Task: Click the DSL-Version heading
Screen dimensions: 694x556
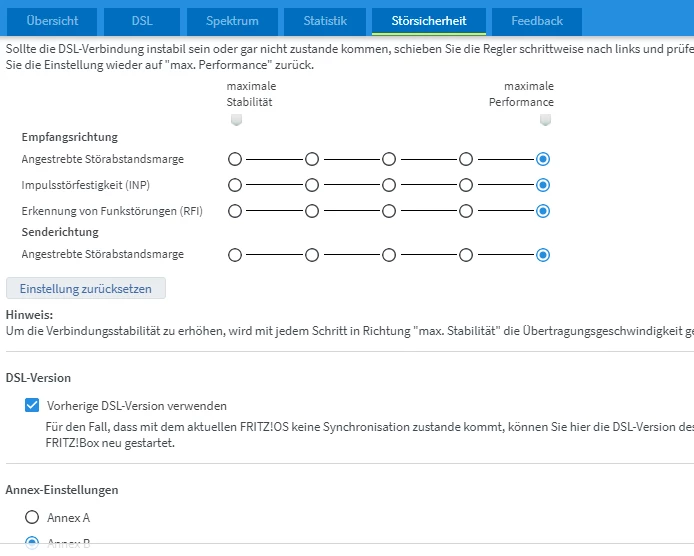Action: (x=38, y=378)
